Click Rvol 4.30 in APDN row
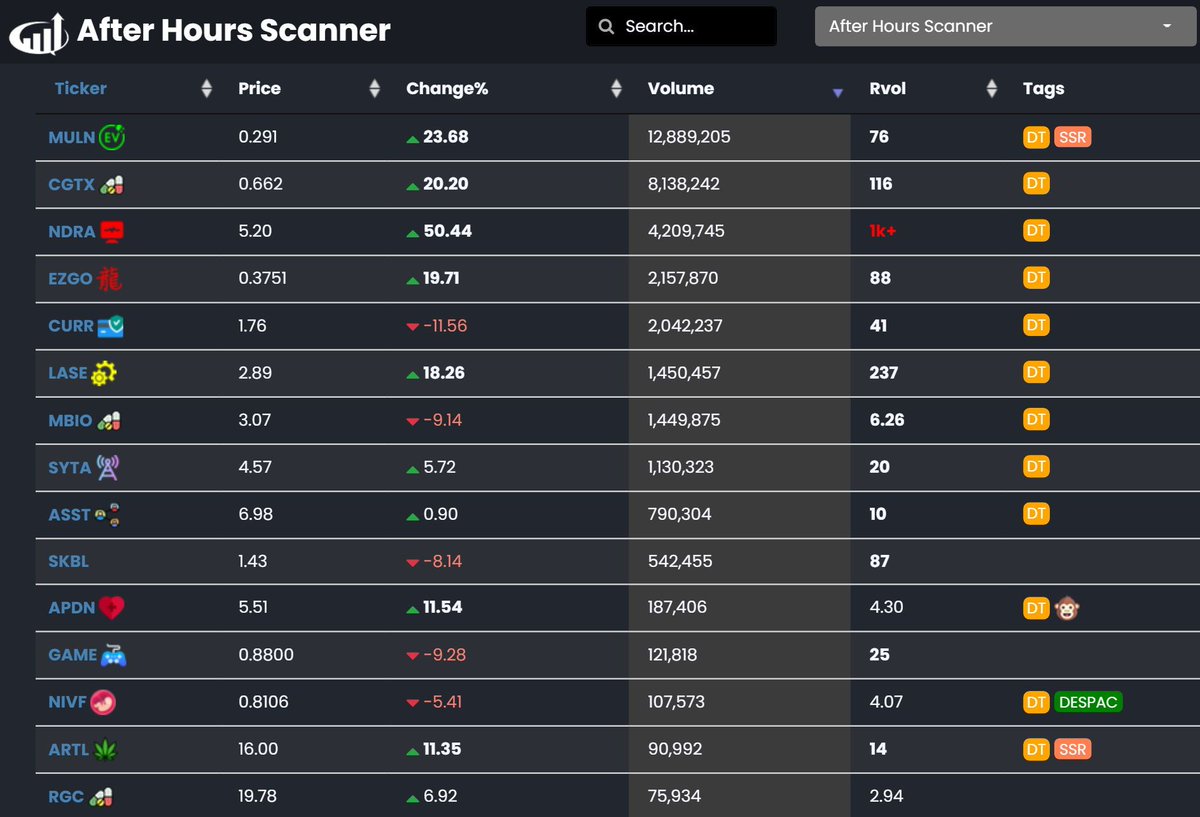The width and height of the screenshot is (1200, 817). (886, 608)
